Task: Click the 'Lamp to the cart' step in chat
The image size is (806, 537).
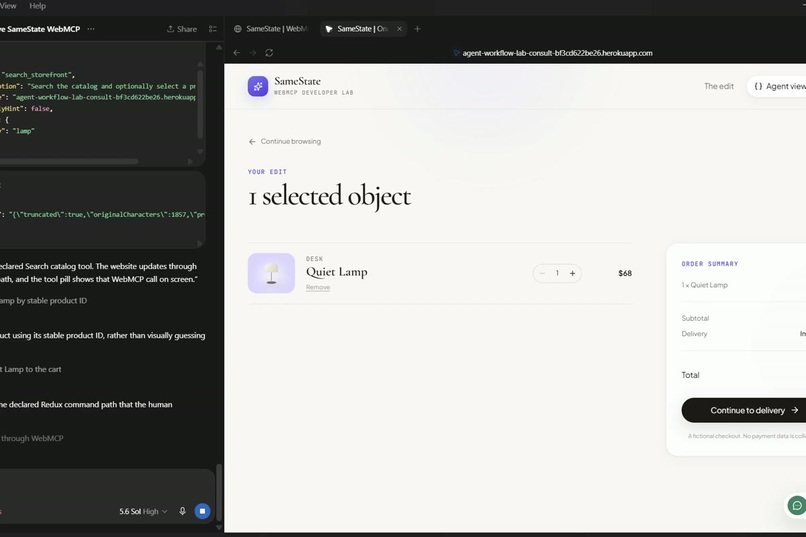Action: [x=31, y=369]
